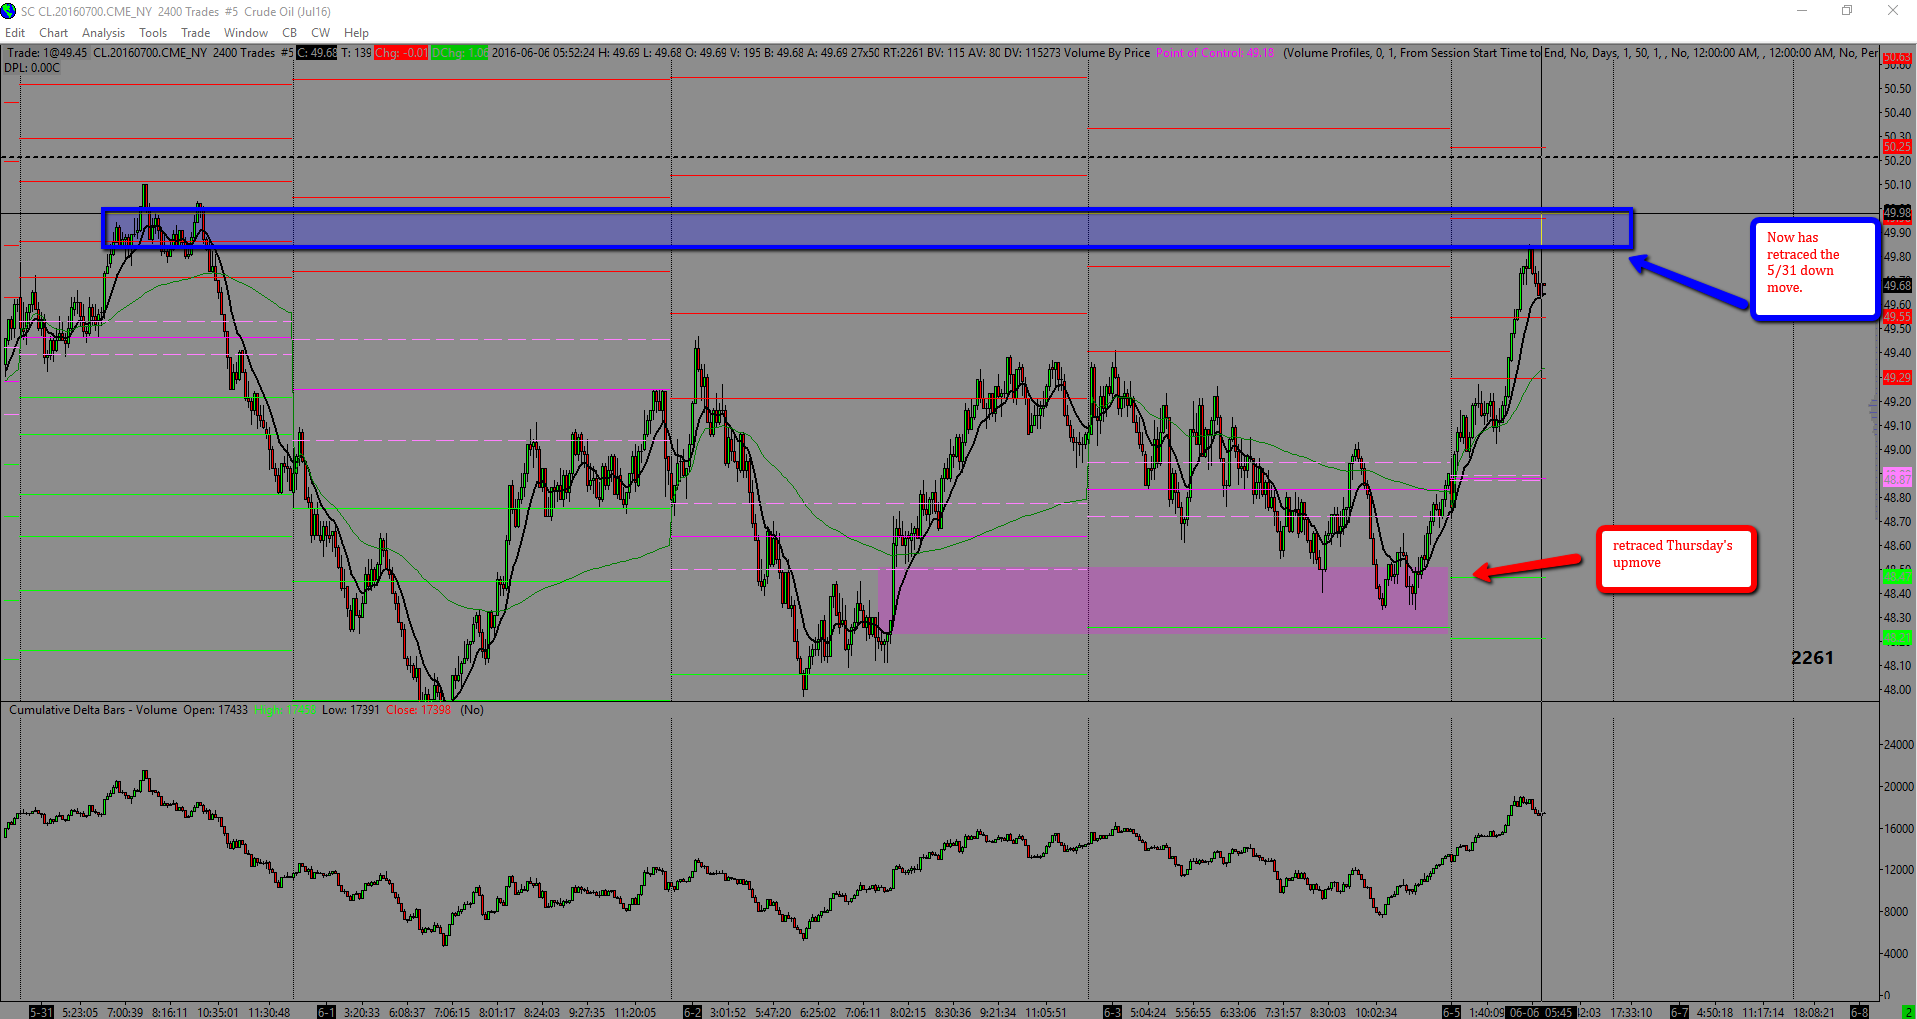Image resolution: width=1917 pixels, height=1019 pixels.
Task: Click the 5:23:05 time label
Action: (80, 1012)
